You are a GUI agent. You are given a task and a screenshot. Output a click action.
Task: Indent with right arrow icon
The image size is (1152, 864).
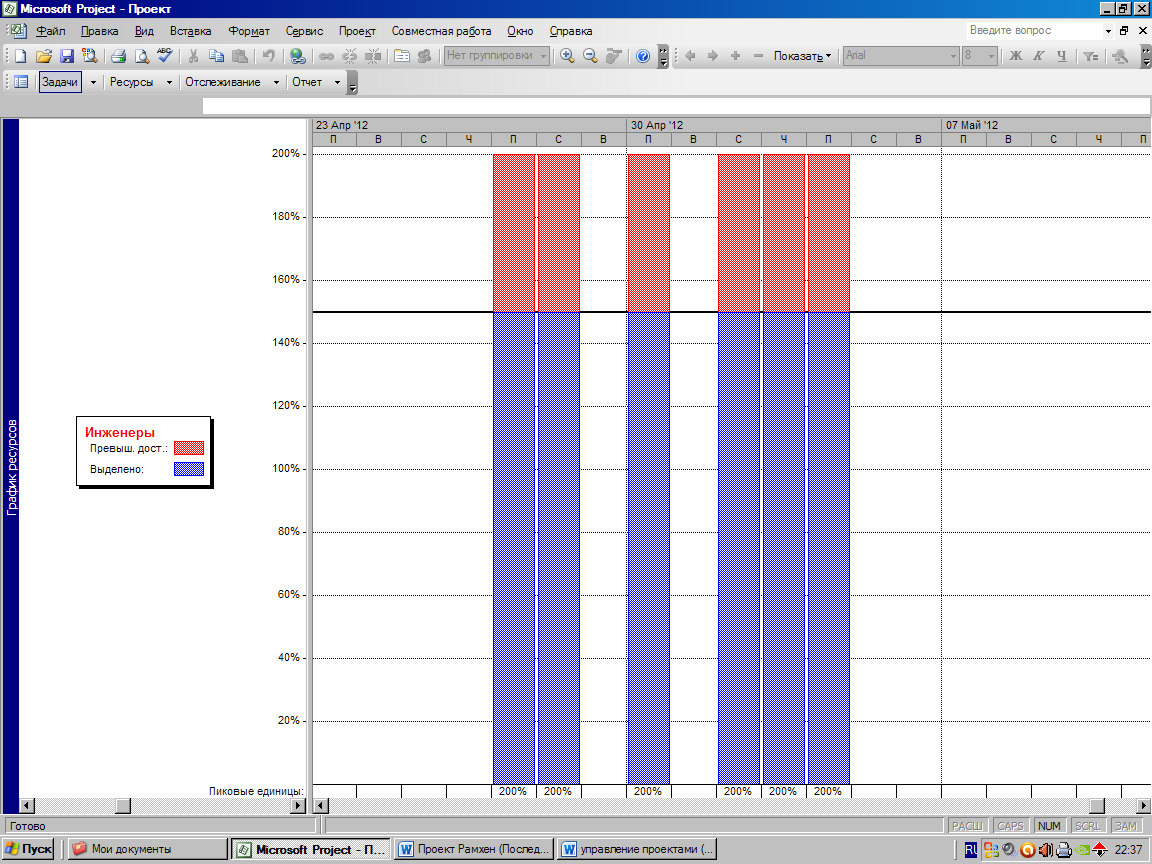[713, 56]
